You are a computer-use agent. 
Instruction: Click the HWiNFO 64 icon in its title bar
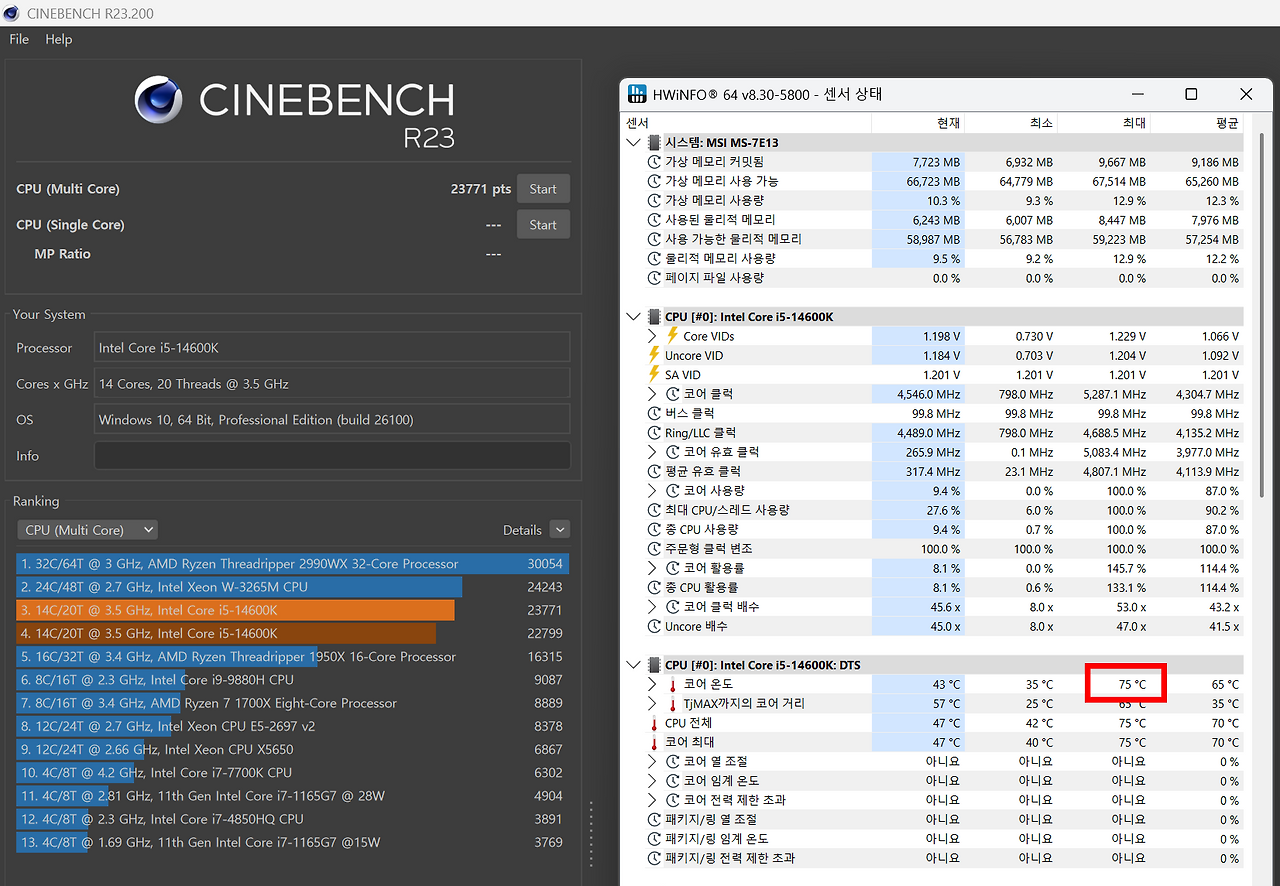coord(637,94)
